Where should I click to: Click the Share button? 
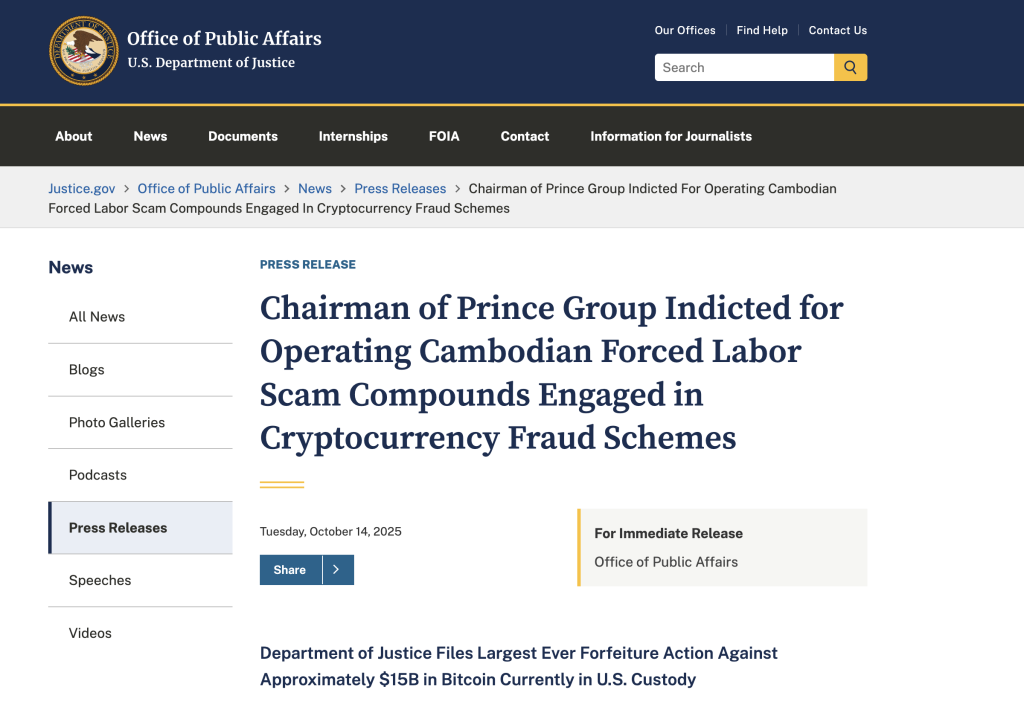coord(290,569)
